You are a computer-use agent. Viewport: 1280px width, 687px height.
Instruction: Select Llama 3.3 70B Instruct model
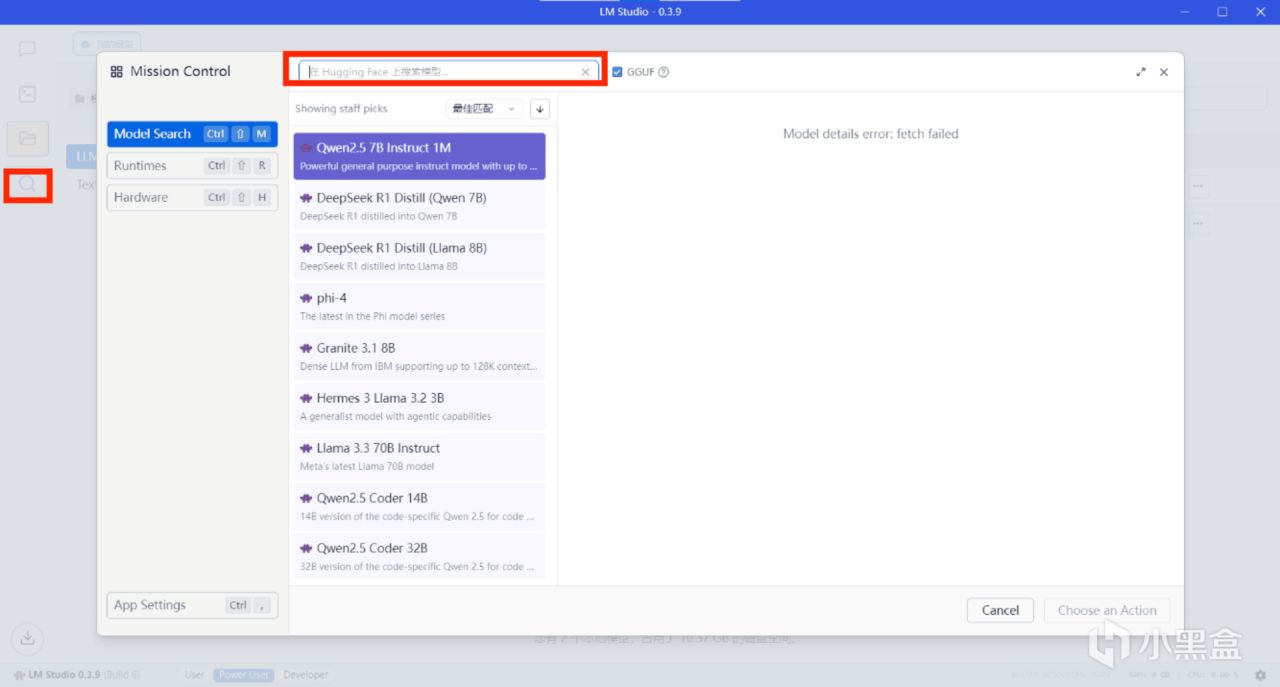pos(420,456)
